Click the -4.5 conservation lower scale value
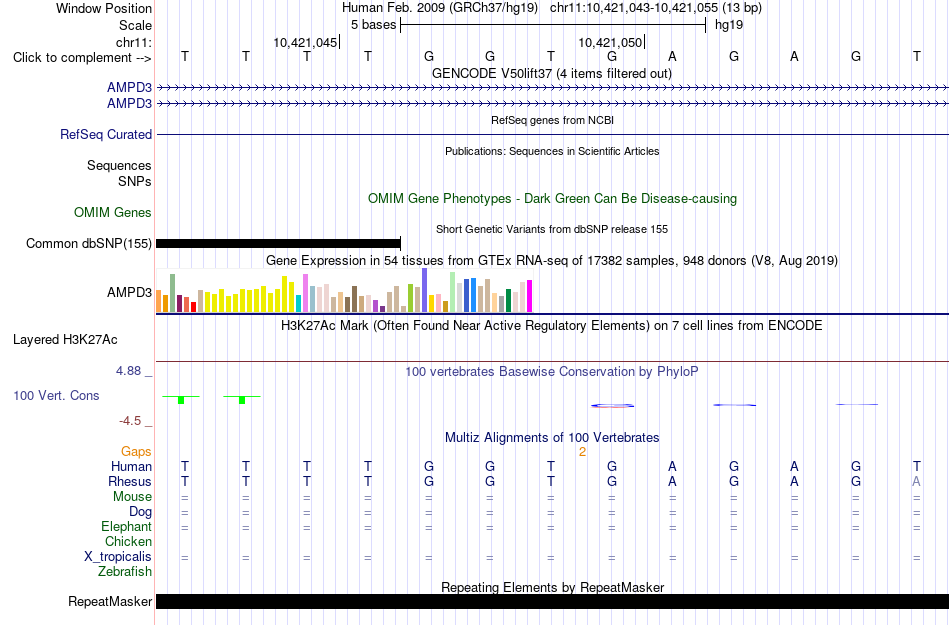This screenshot has height=625, width=950. tap(130, 420)
